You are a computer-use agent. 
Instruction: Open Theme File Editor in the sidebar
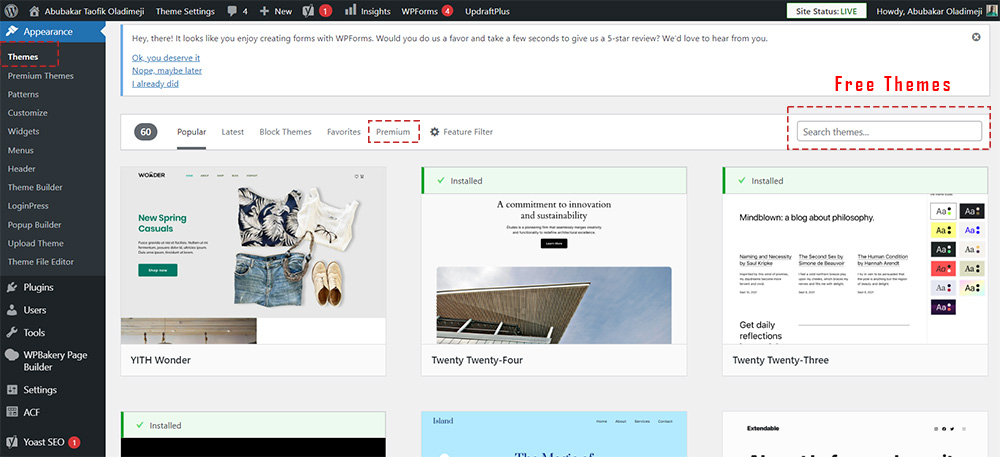click(x=41, y=262)
